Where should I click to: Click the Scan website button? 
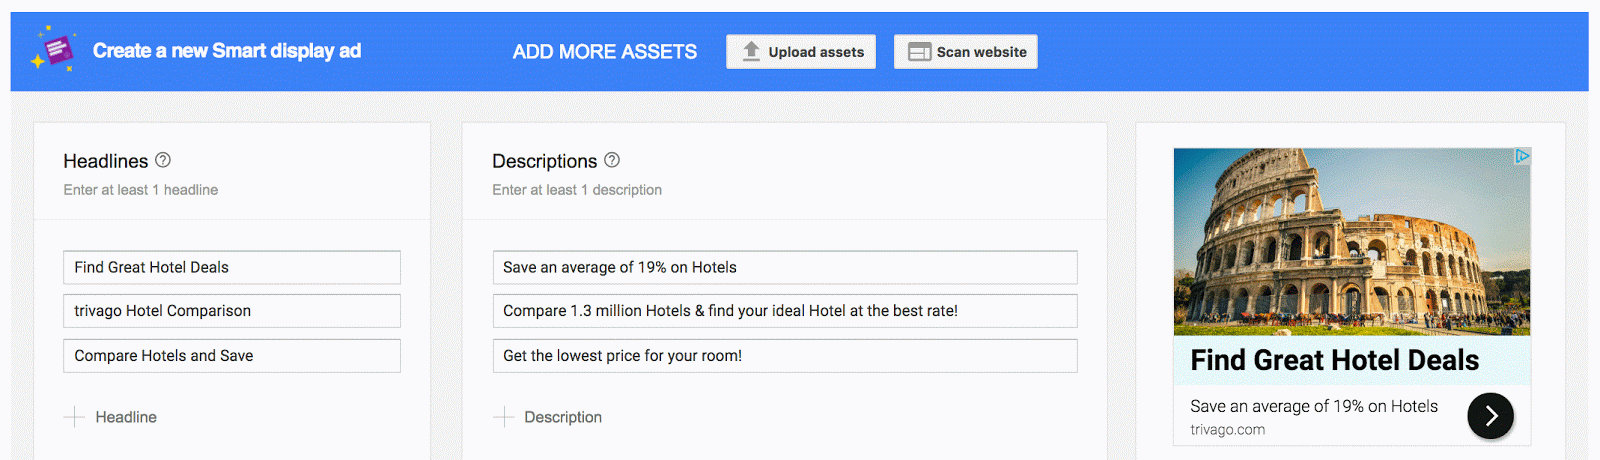[x=965, y=52]
